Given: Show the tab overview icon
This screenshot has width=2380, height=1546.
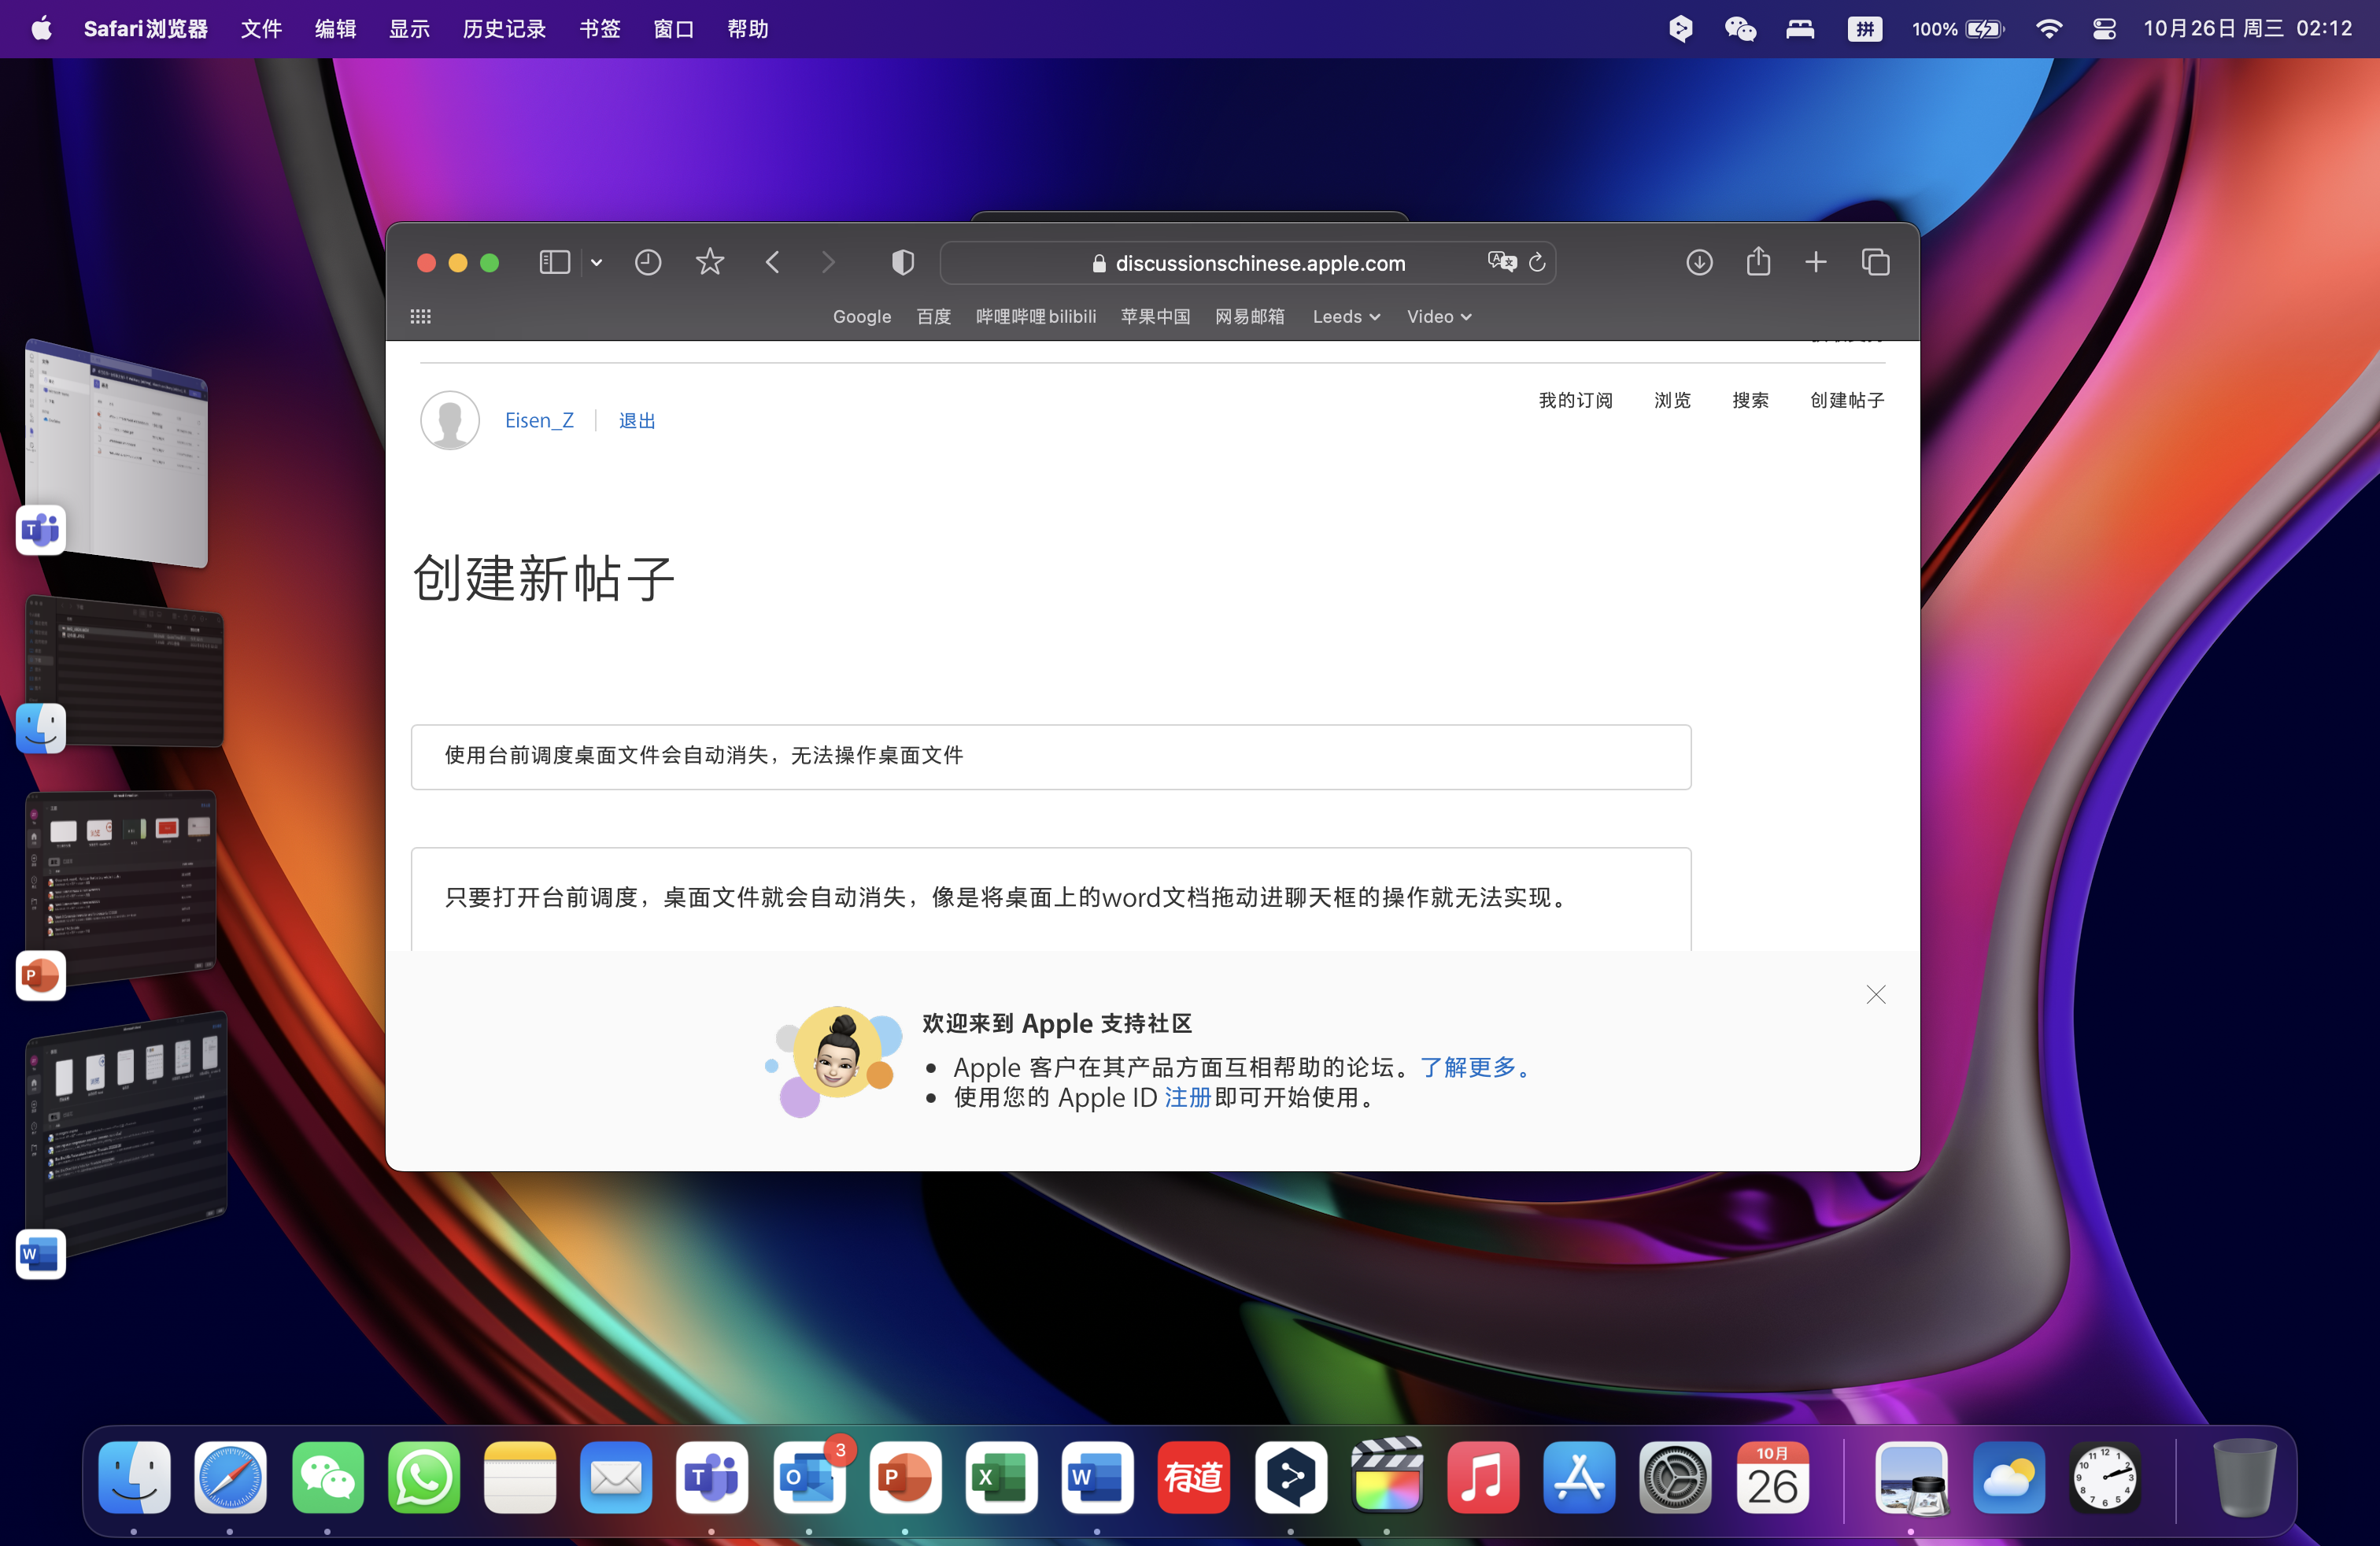Looking at the screenshot, I should 1875,262.
